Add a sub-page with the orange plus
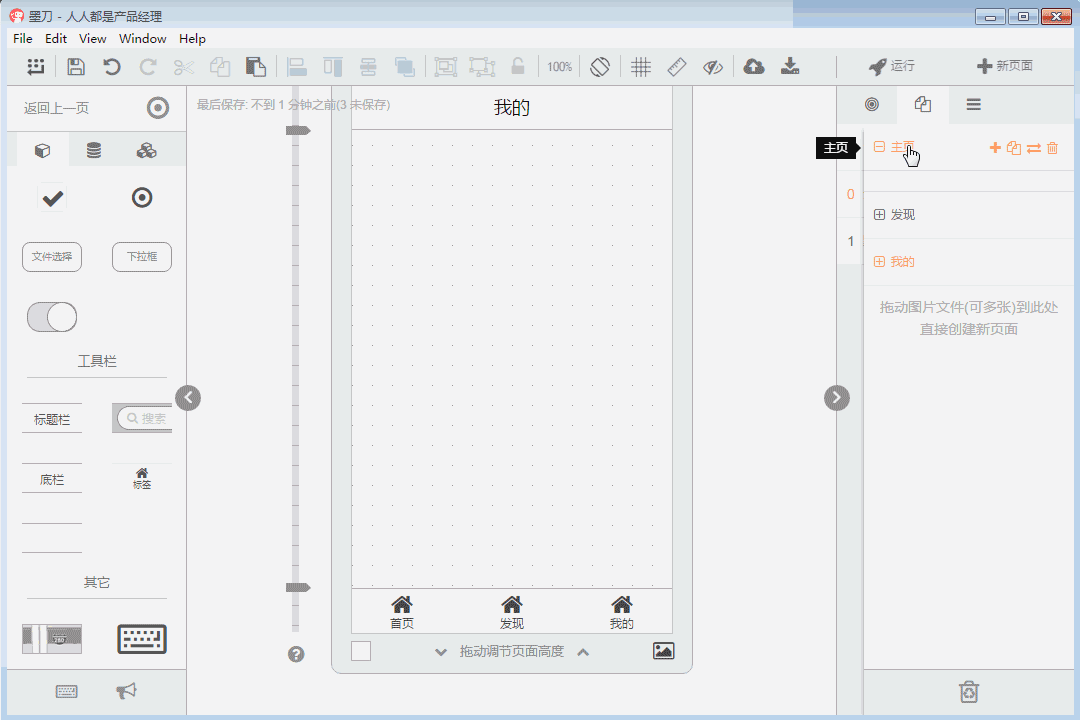The height and width of the screenshot is (720, 1080). [x=995, y=148]
